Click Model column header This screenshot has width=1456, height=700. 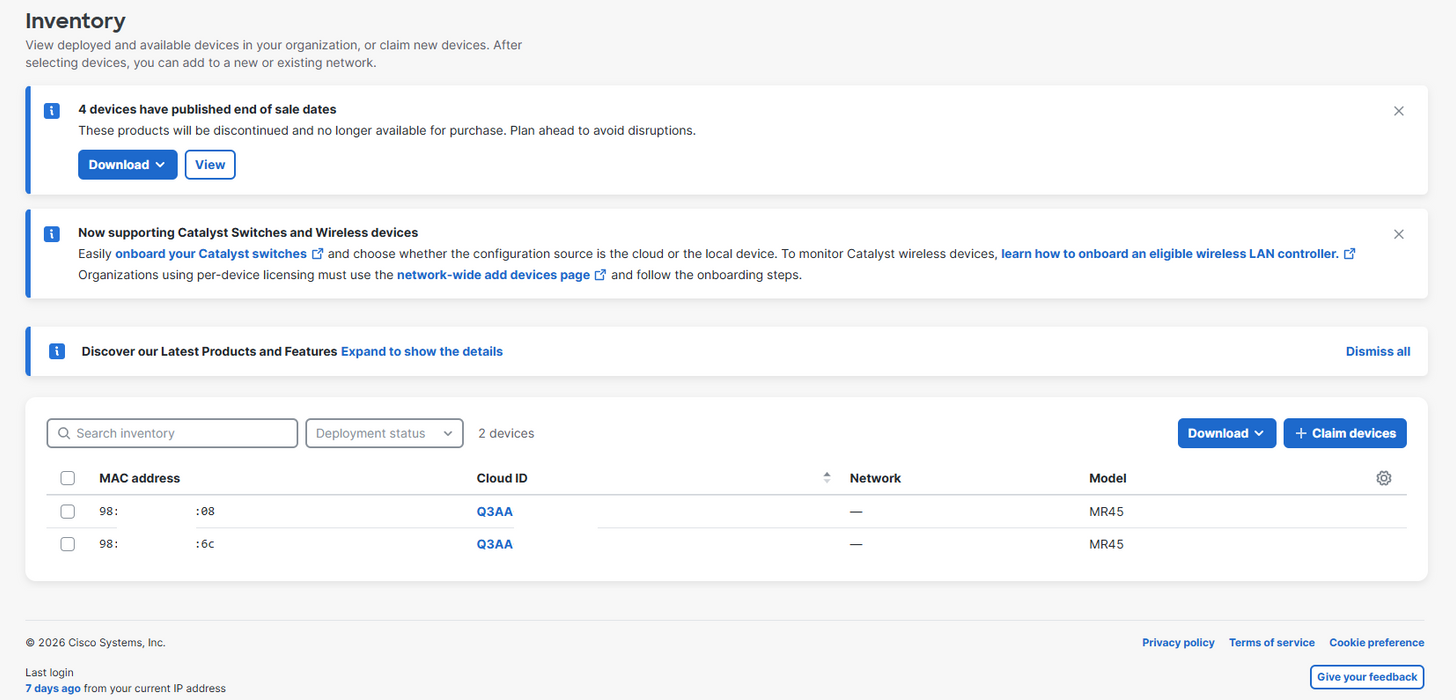click(x=1108, y=479)
